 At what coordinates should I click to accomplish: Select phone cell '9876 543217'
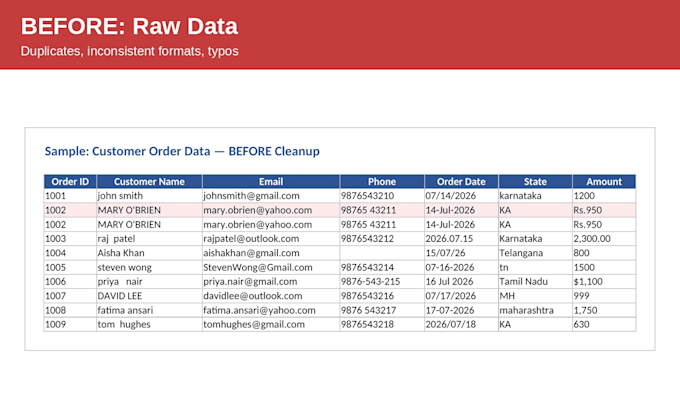click(382, 310)
